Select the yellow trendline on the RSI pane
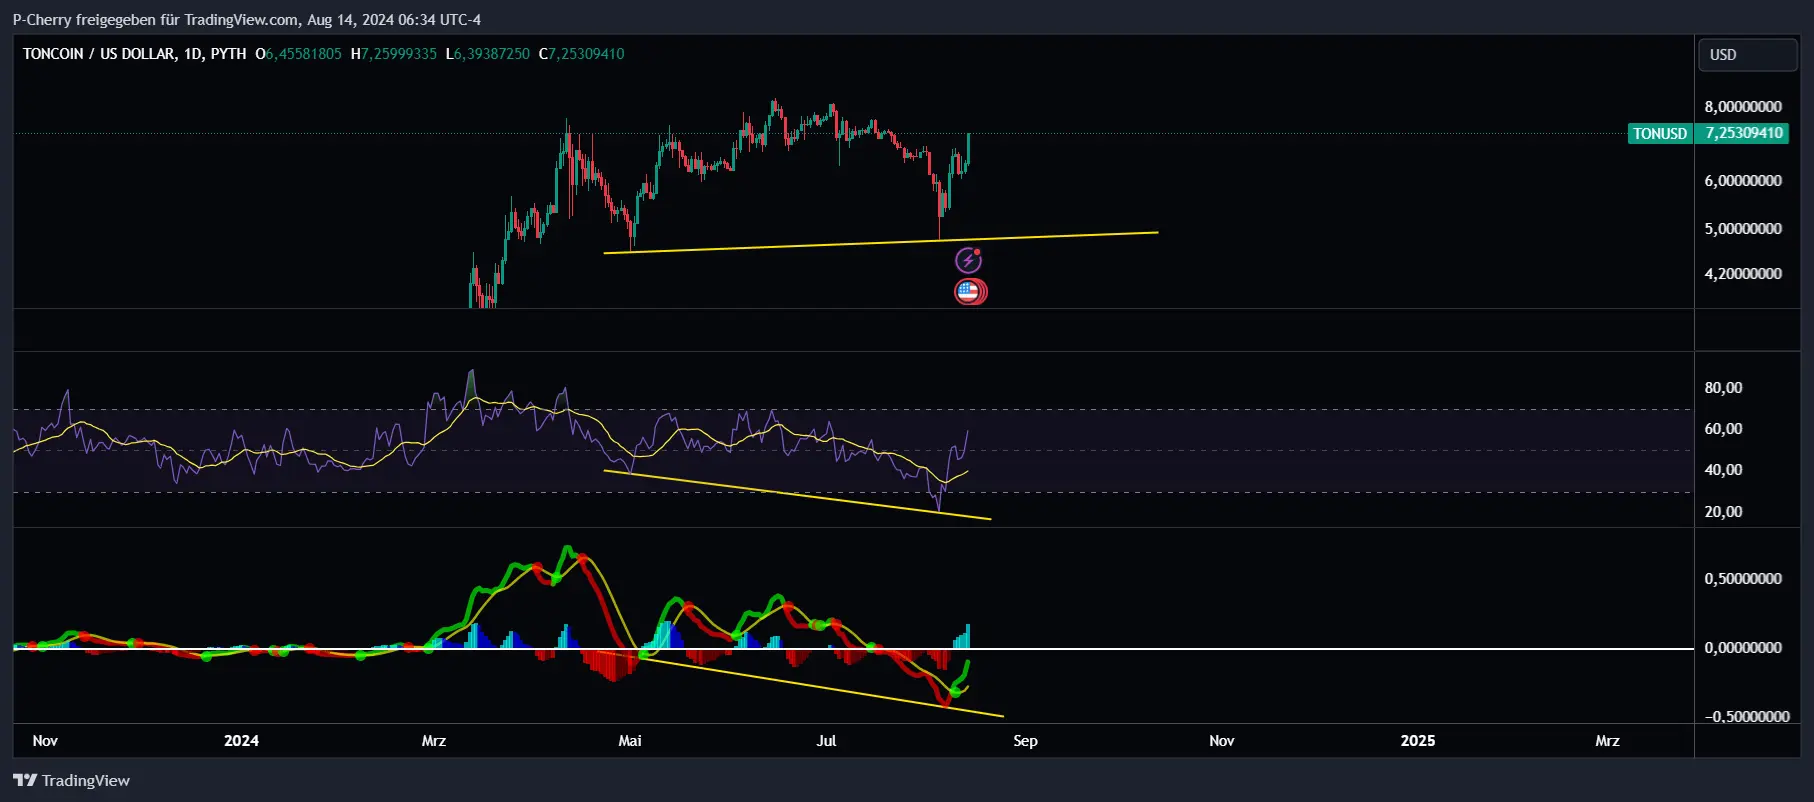 (797, 495)
